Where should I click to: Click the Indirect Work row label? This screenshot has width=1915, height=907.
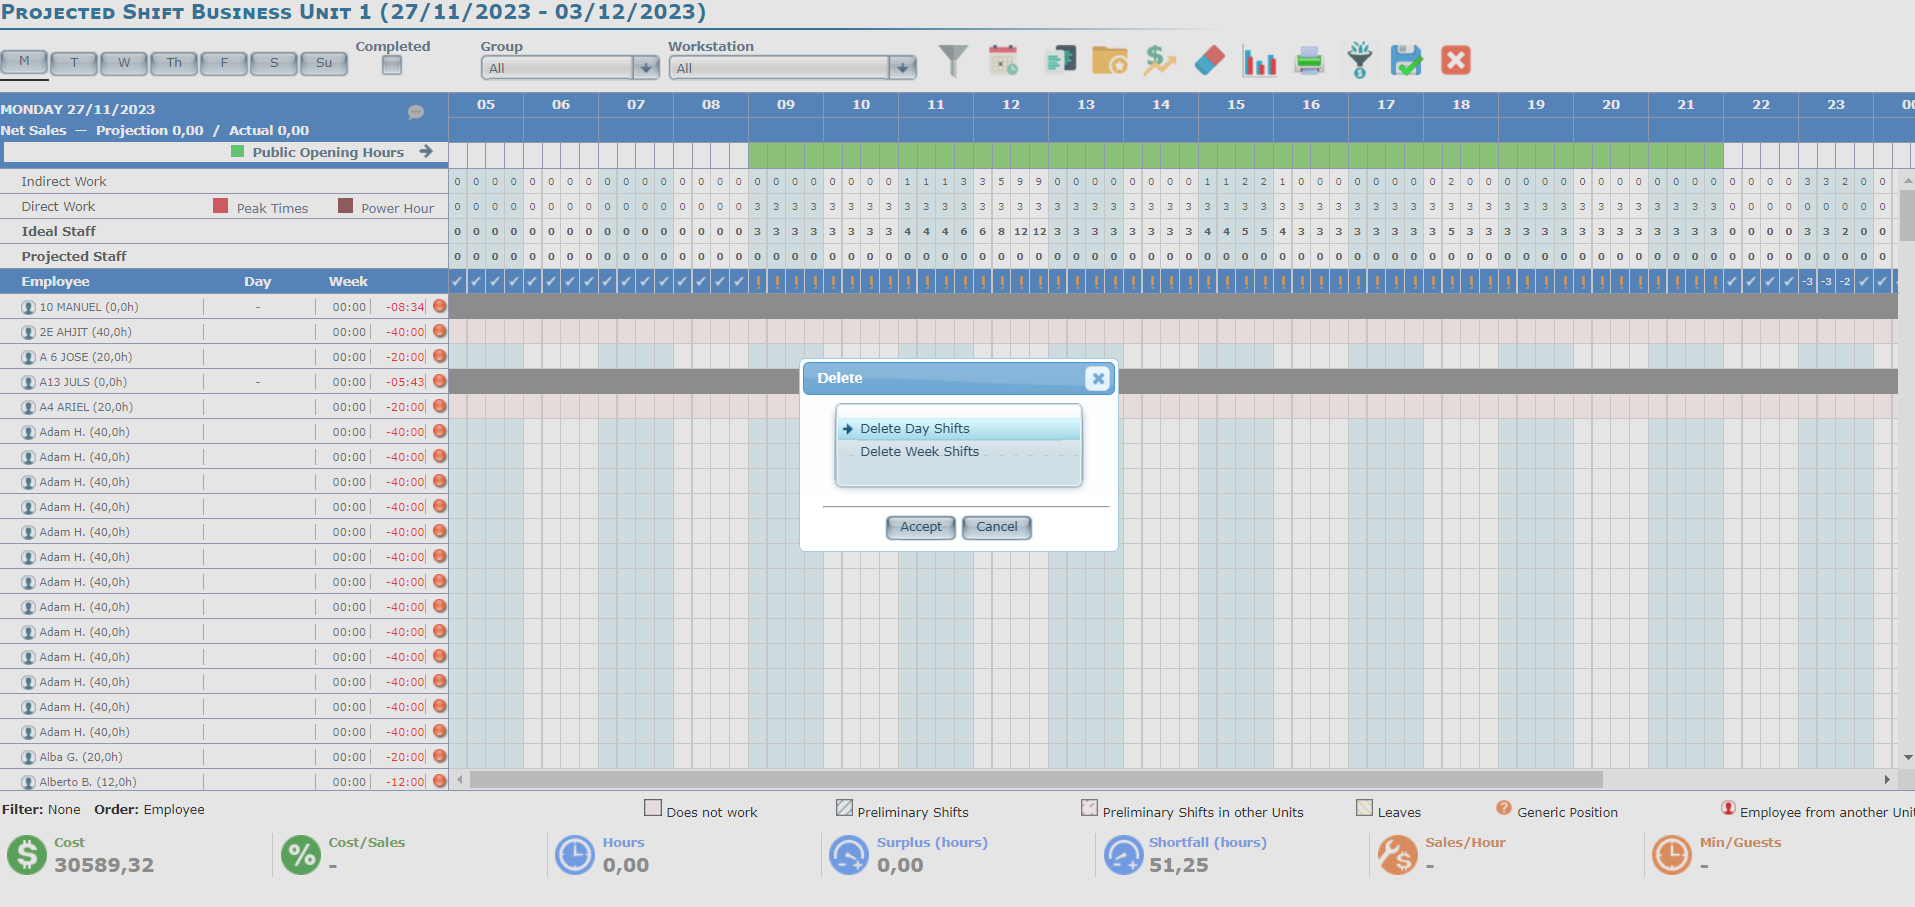[64, 181]
